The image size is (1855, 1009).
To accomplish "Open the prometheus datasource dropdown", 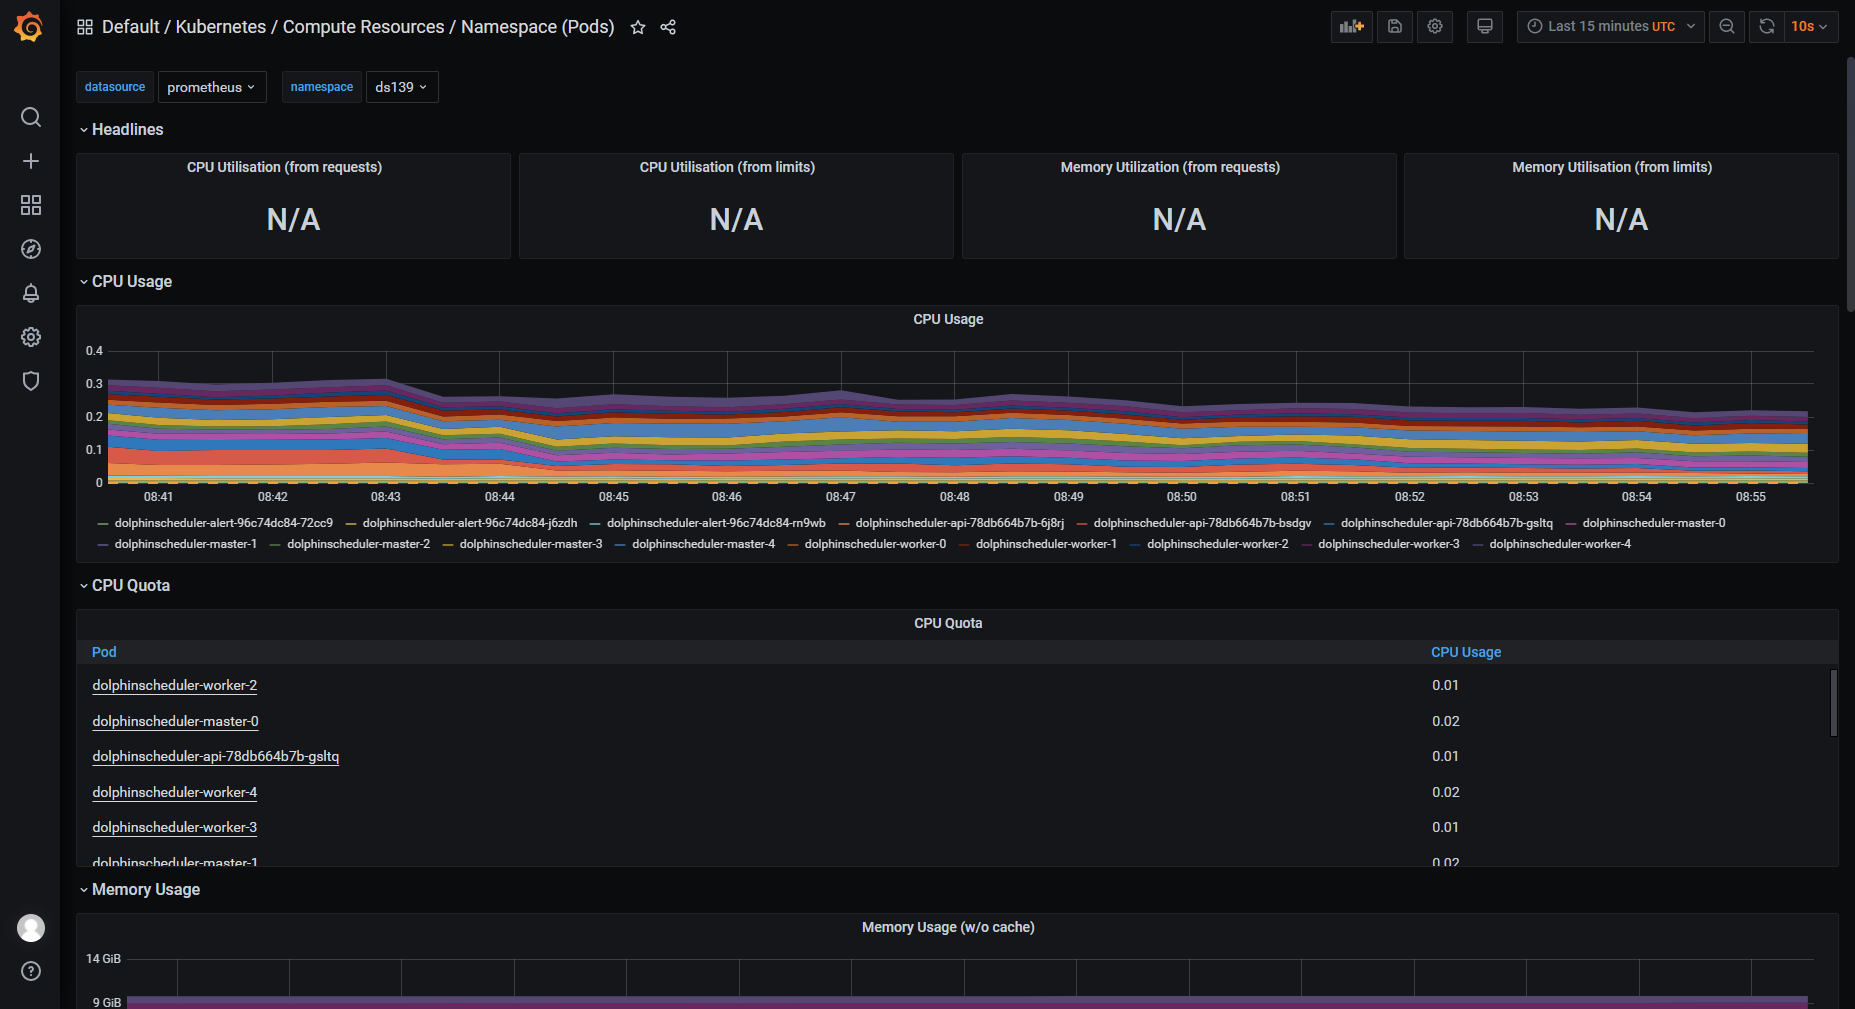I will [x=211, y=87].
